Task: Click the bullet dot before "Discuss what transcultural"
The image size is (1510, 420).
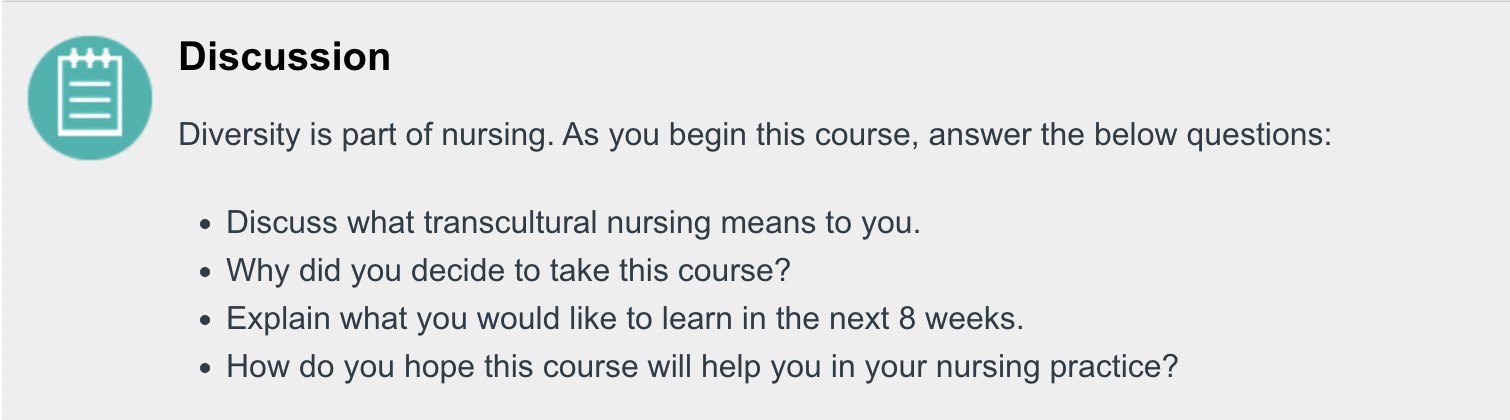Action: click(206, 224)
